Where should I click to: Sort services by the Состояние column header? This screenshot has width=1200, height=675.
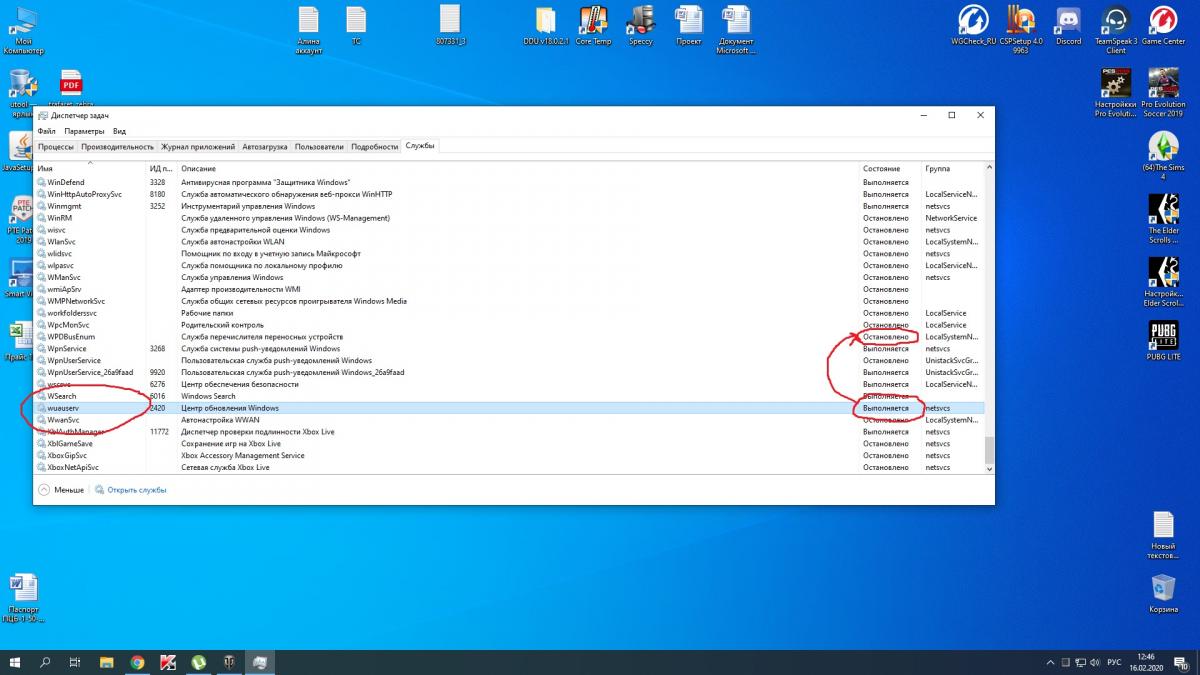[x=882, y=169]
